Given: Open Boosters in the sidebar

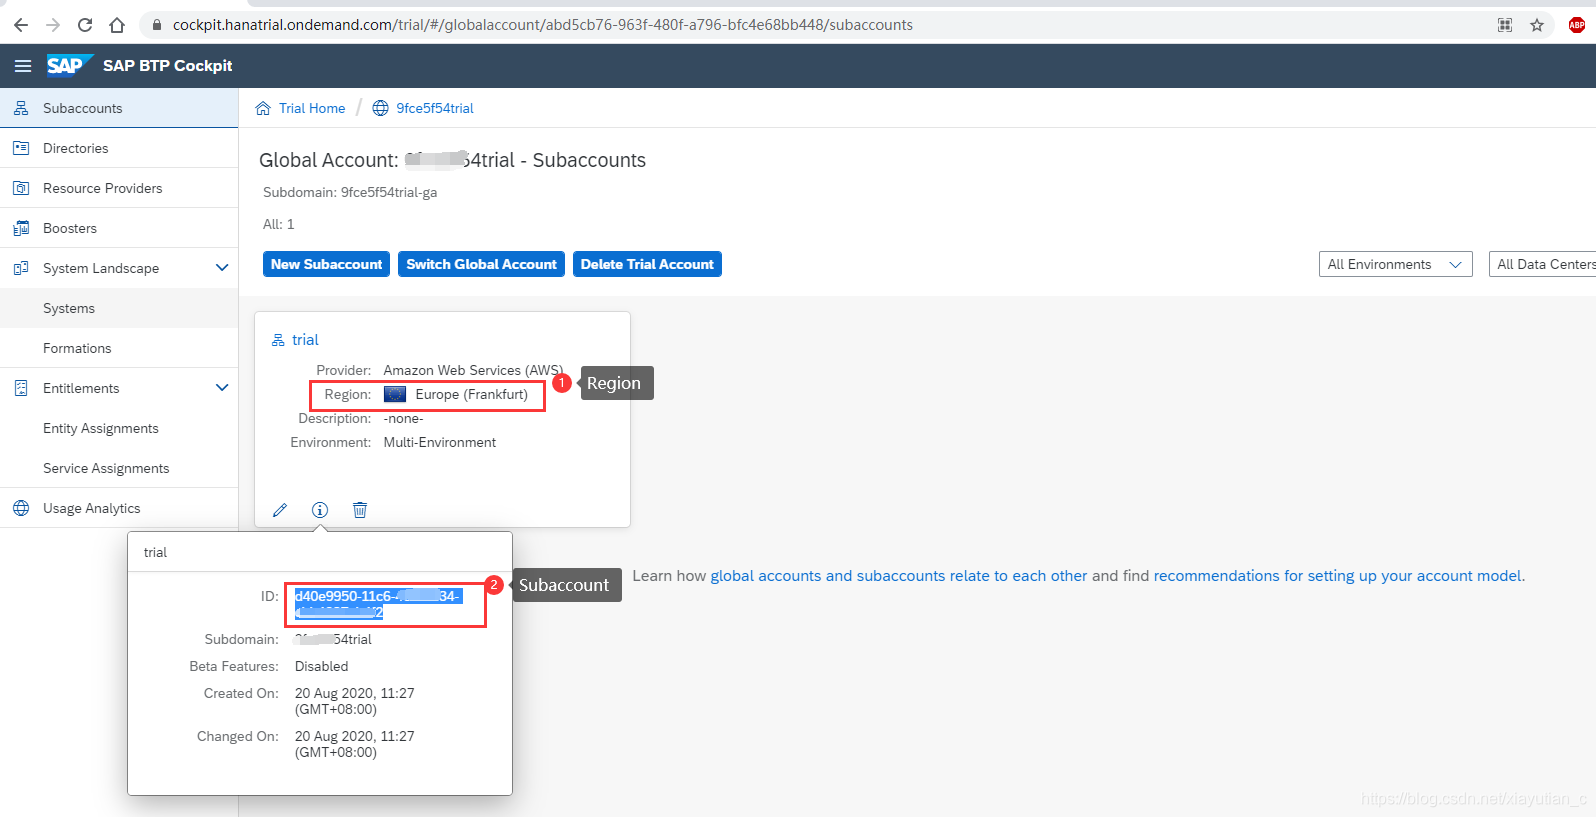Looking at the screenshot, I should 119,228.
